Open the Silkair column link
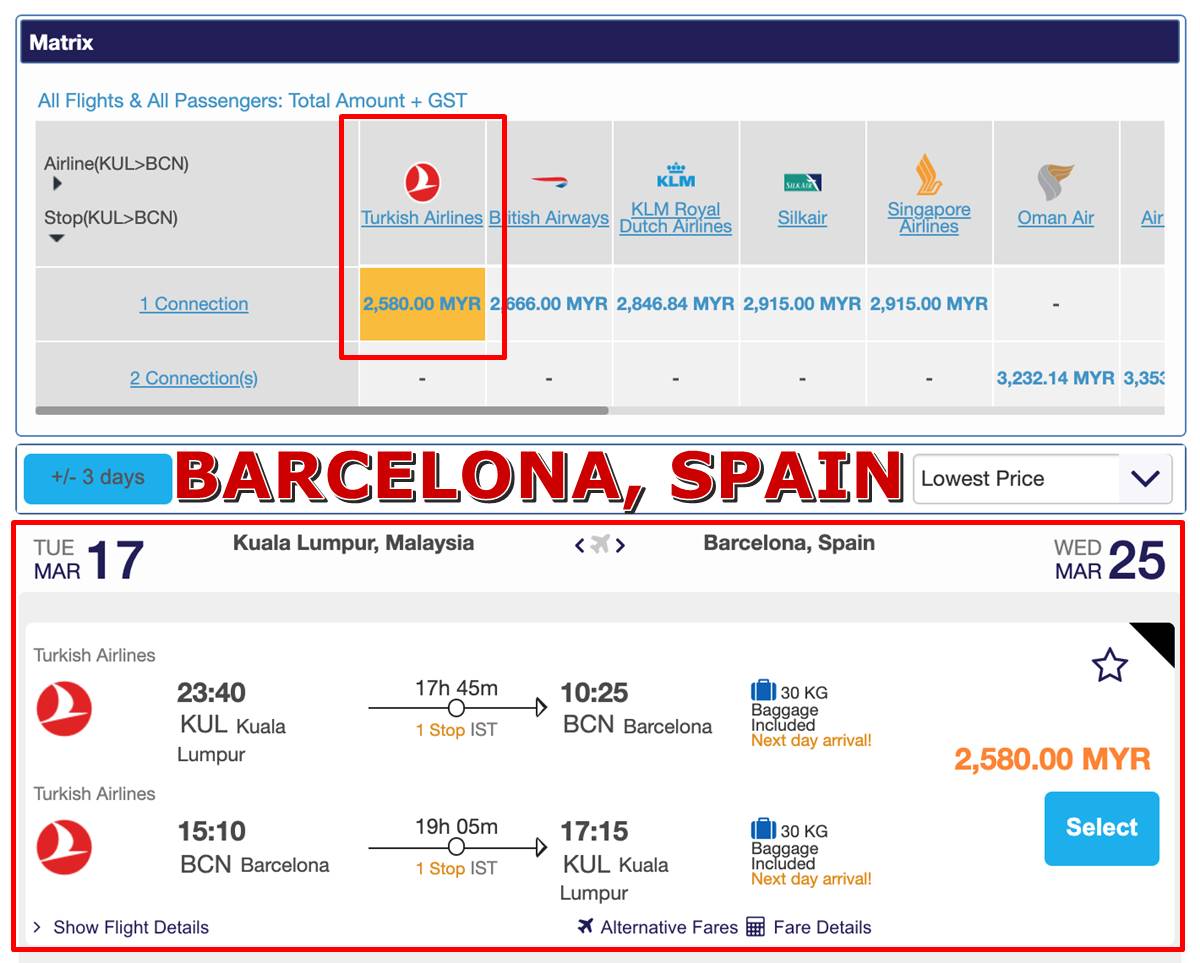Screen dimensions: 1200x963 (802, 218)
